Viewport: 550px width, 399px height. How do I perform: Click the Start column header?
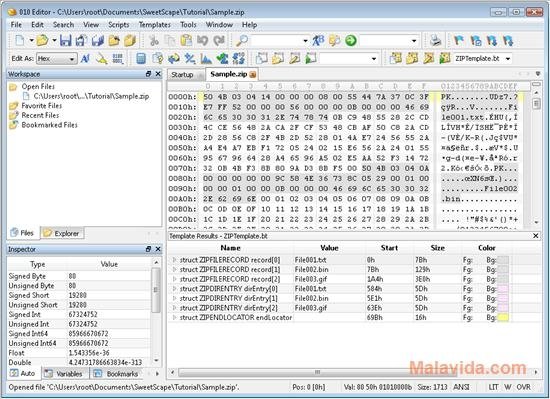point(389,248)
